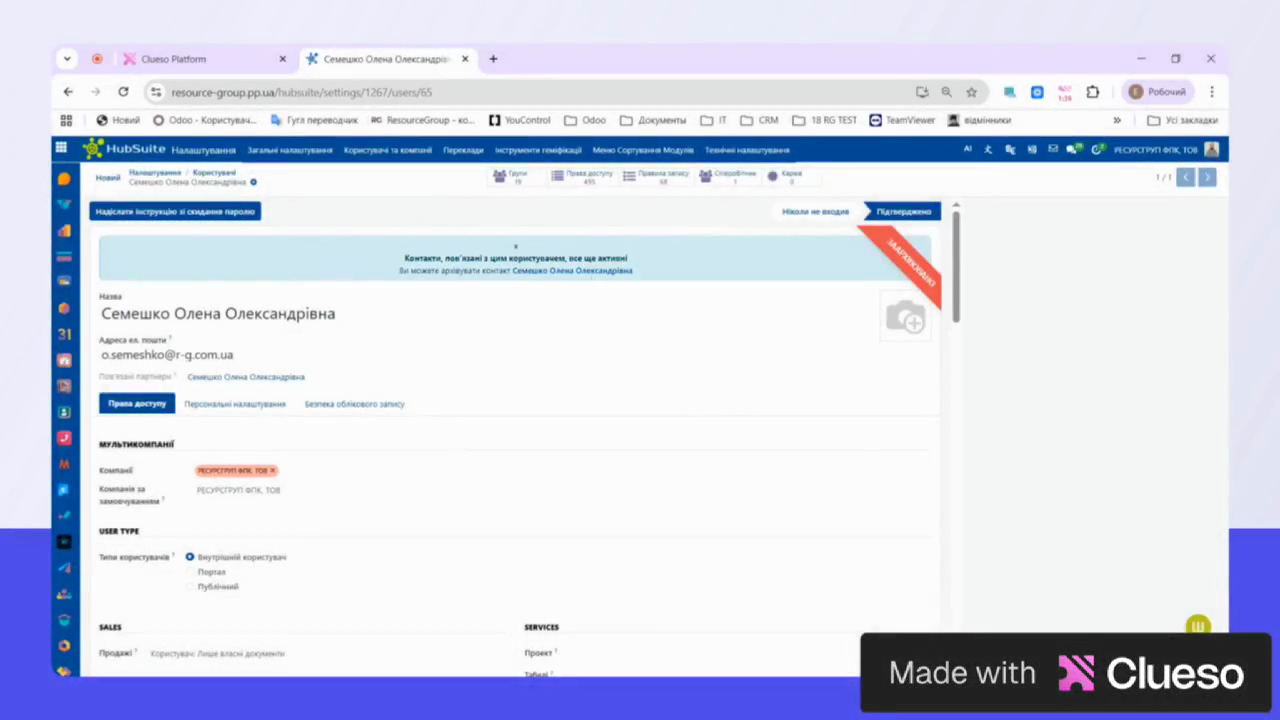Click the gear icon beside the user breadcrumb
Viewport: 1280px width, 720px height.
254,182
